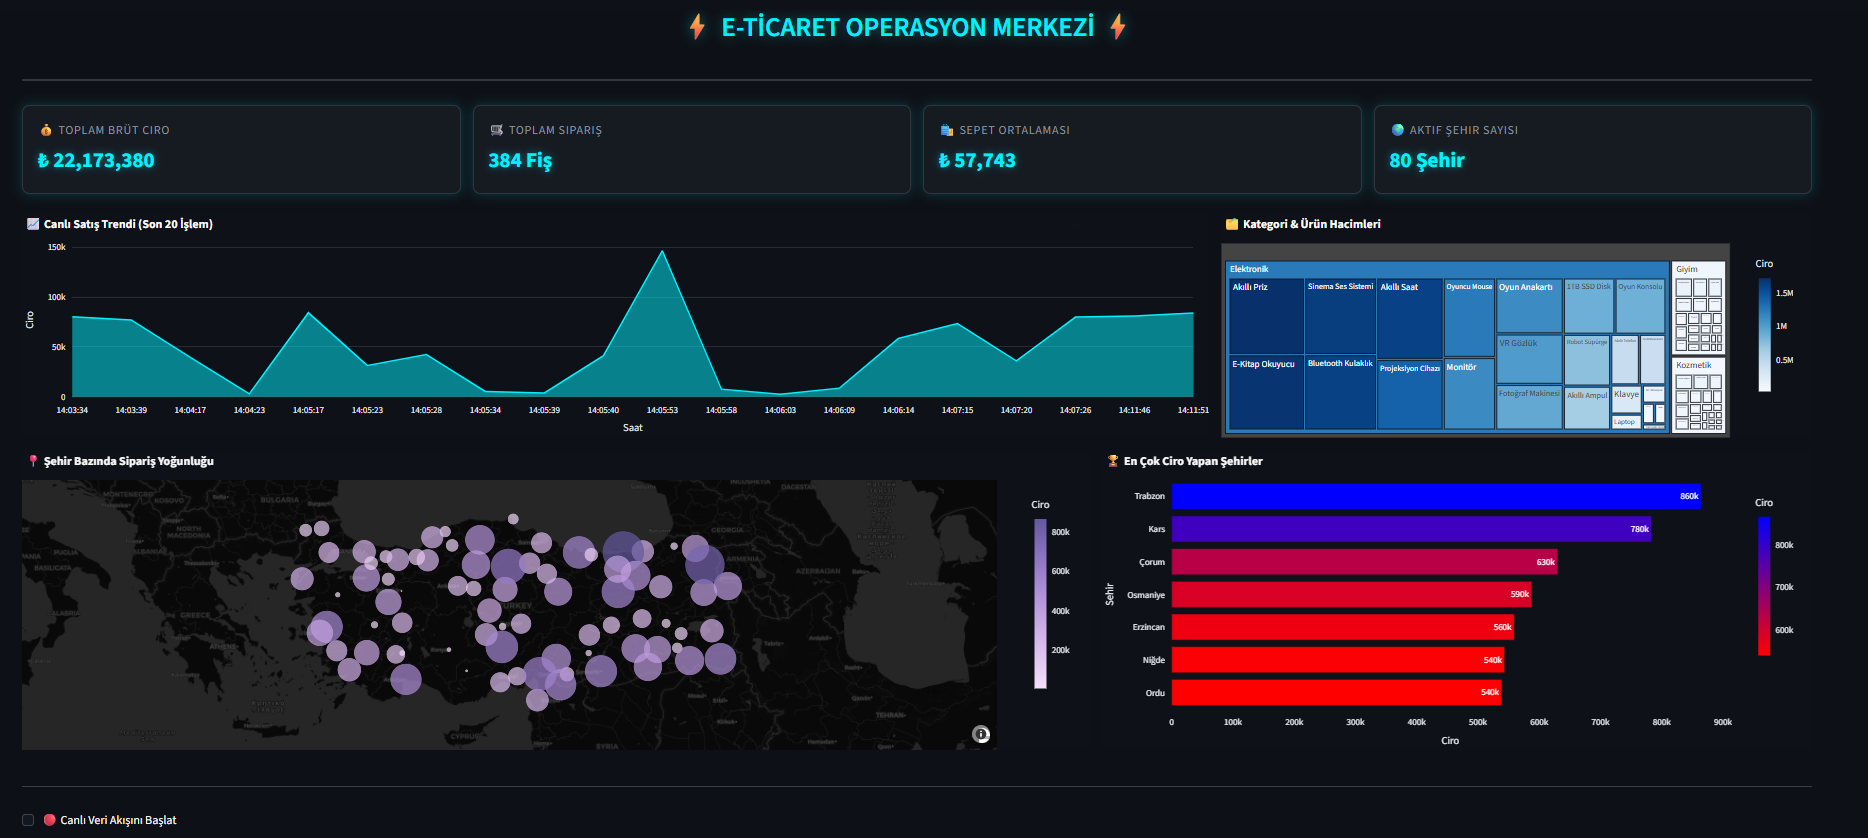Select the Bluetooth Kulaklık treemap tile
This screenshot has width=1868, height=838.
[1340, 393]
